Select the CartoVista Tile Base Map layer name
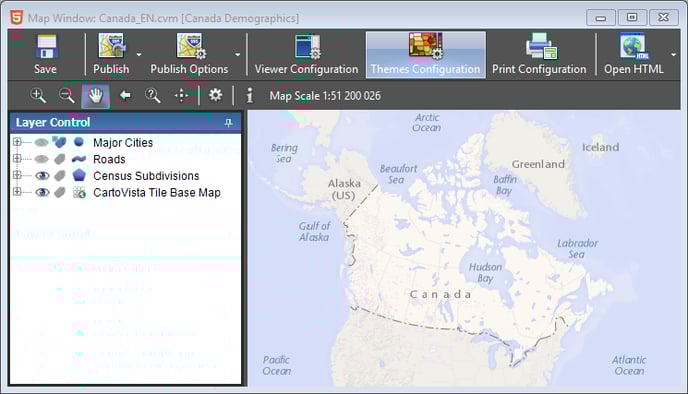The height and width of the screenshot is (394, 688). [x=157, y=193]
